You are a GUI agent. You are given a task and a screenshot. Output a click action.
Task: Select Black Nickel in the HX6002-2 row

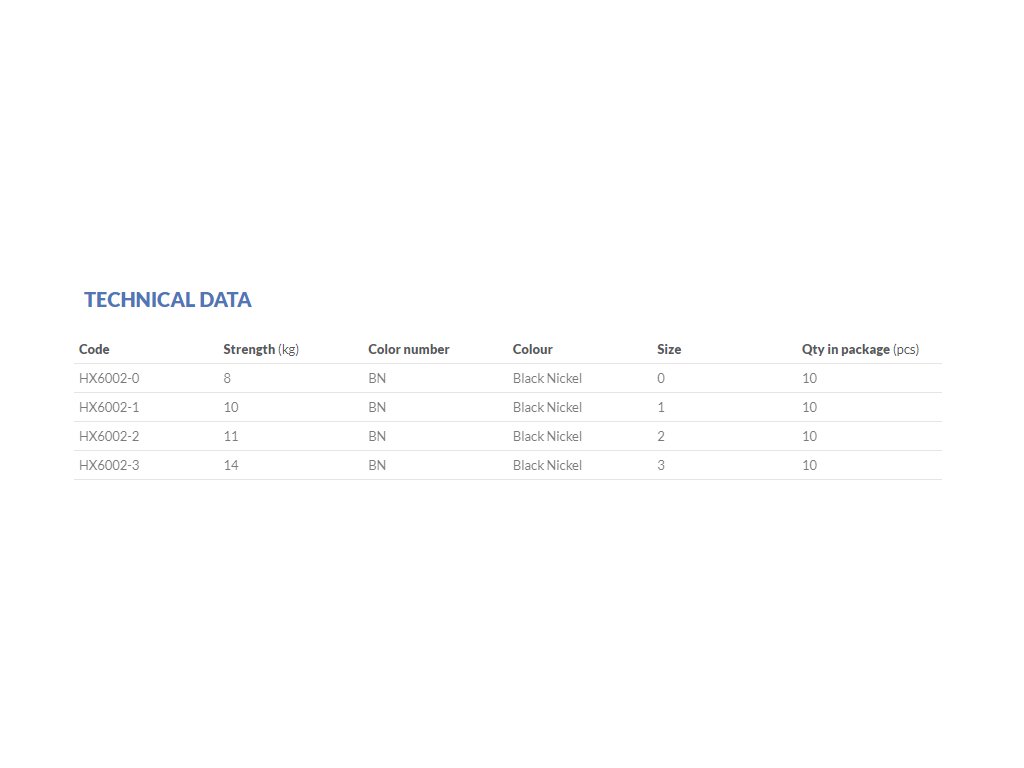tap(547, 436)
